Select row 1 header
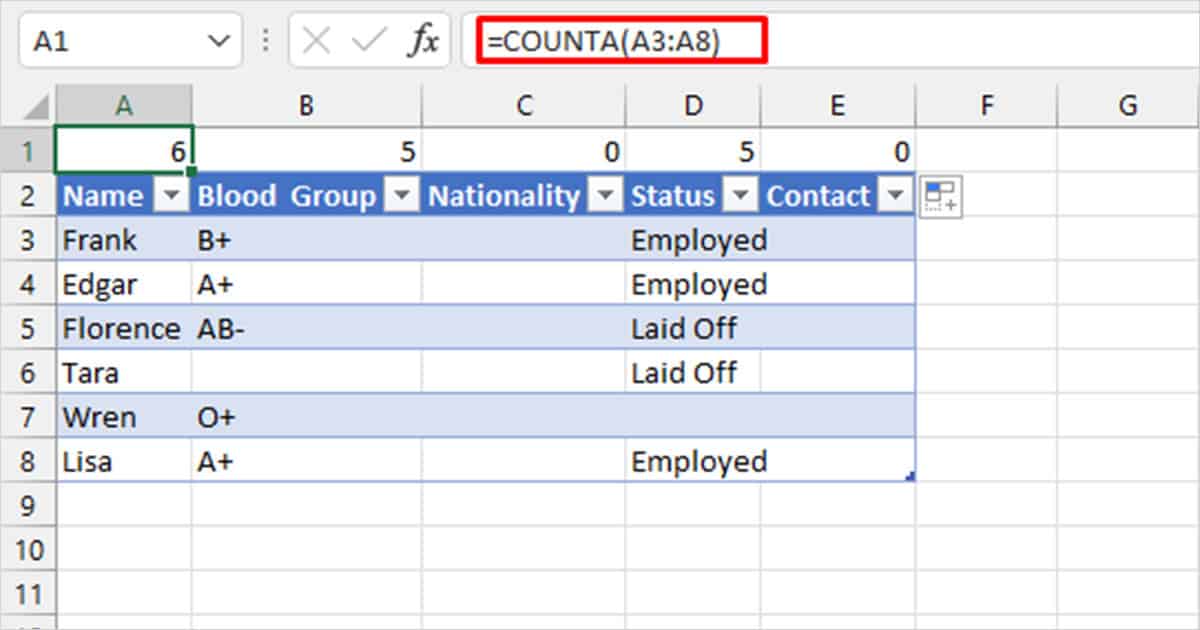 pos(29,152)
